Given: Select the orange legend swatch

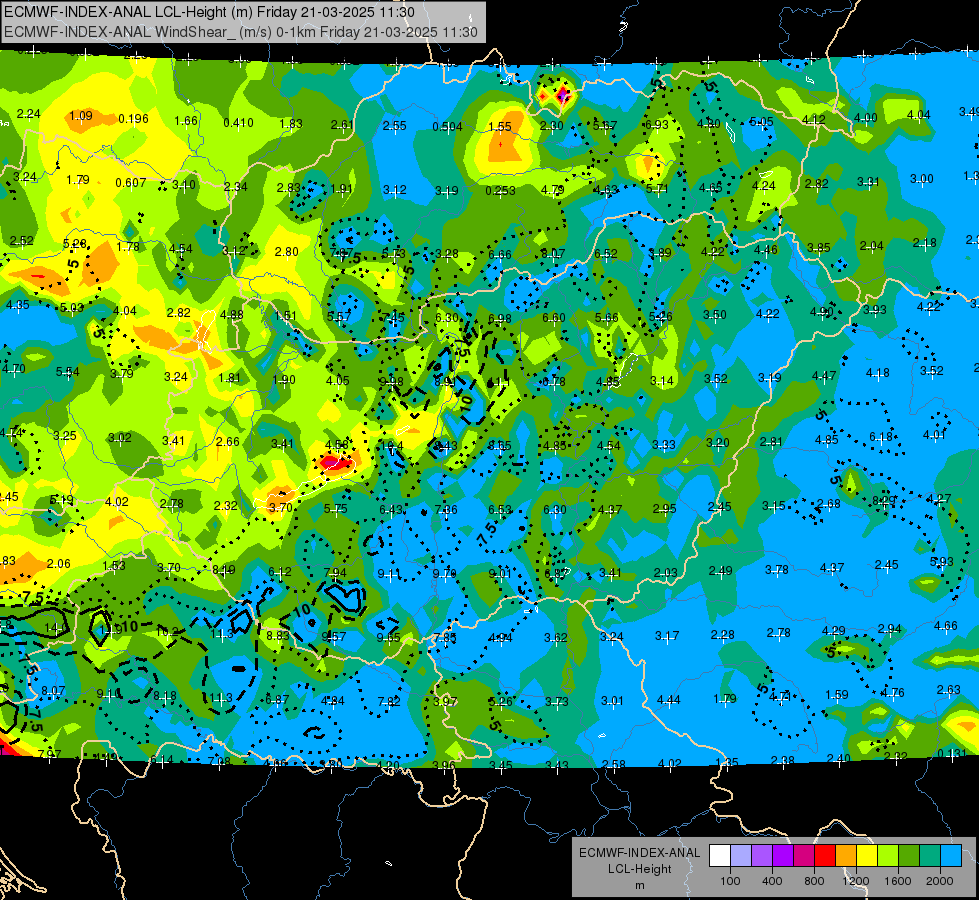Looking at the screenshot, I should [x=845, y=856].
